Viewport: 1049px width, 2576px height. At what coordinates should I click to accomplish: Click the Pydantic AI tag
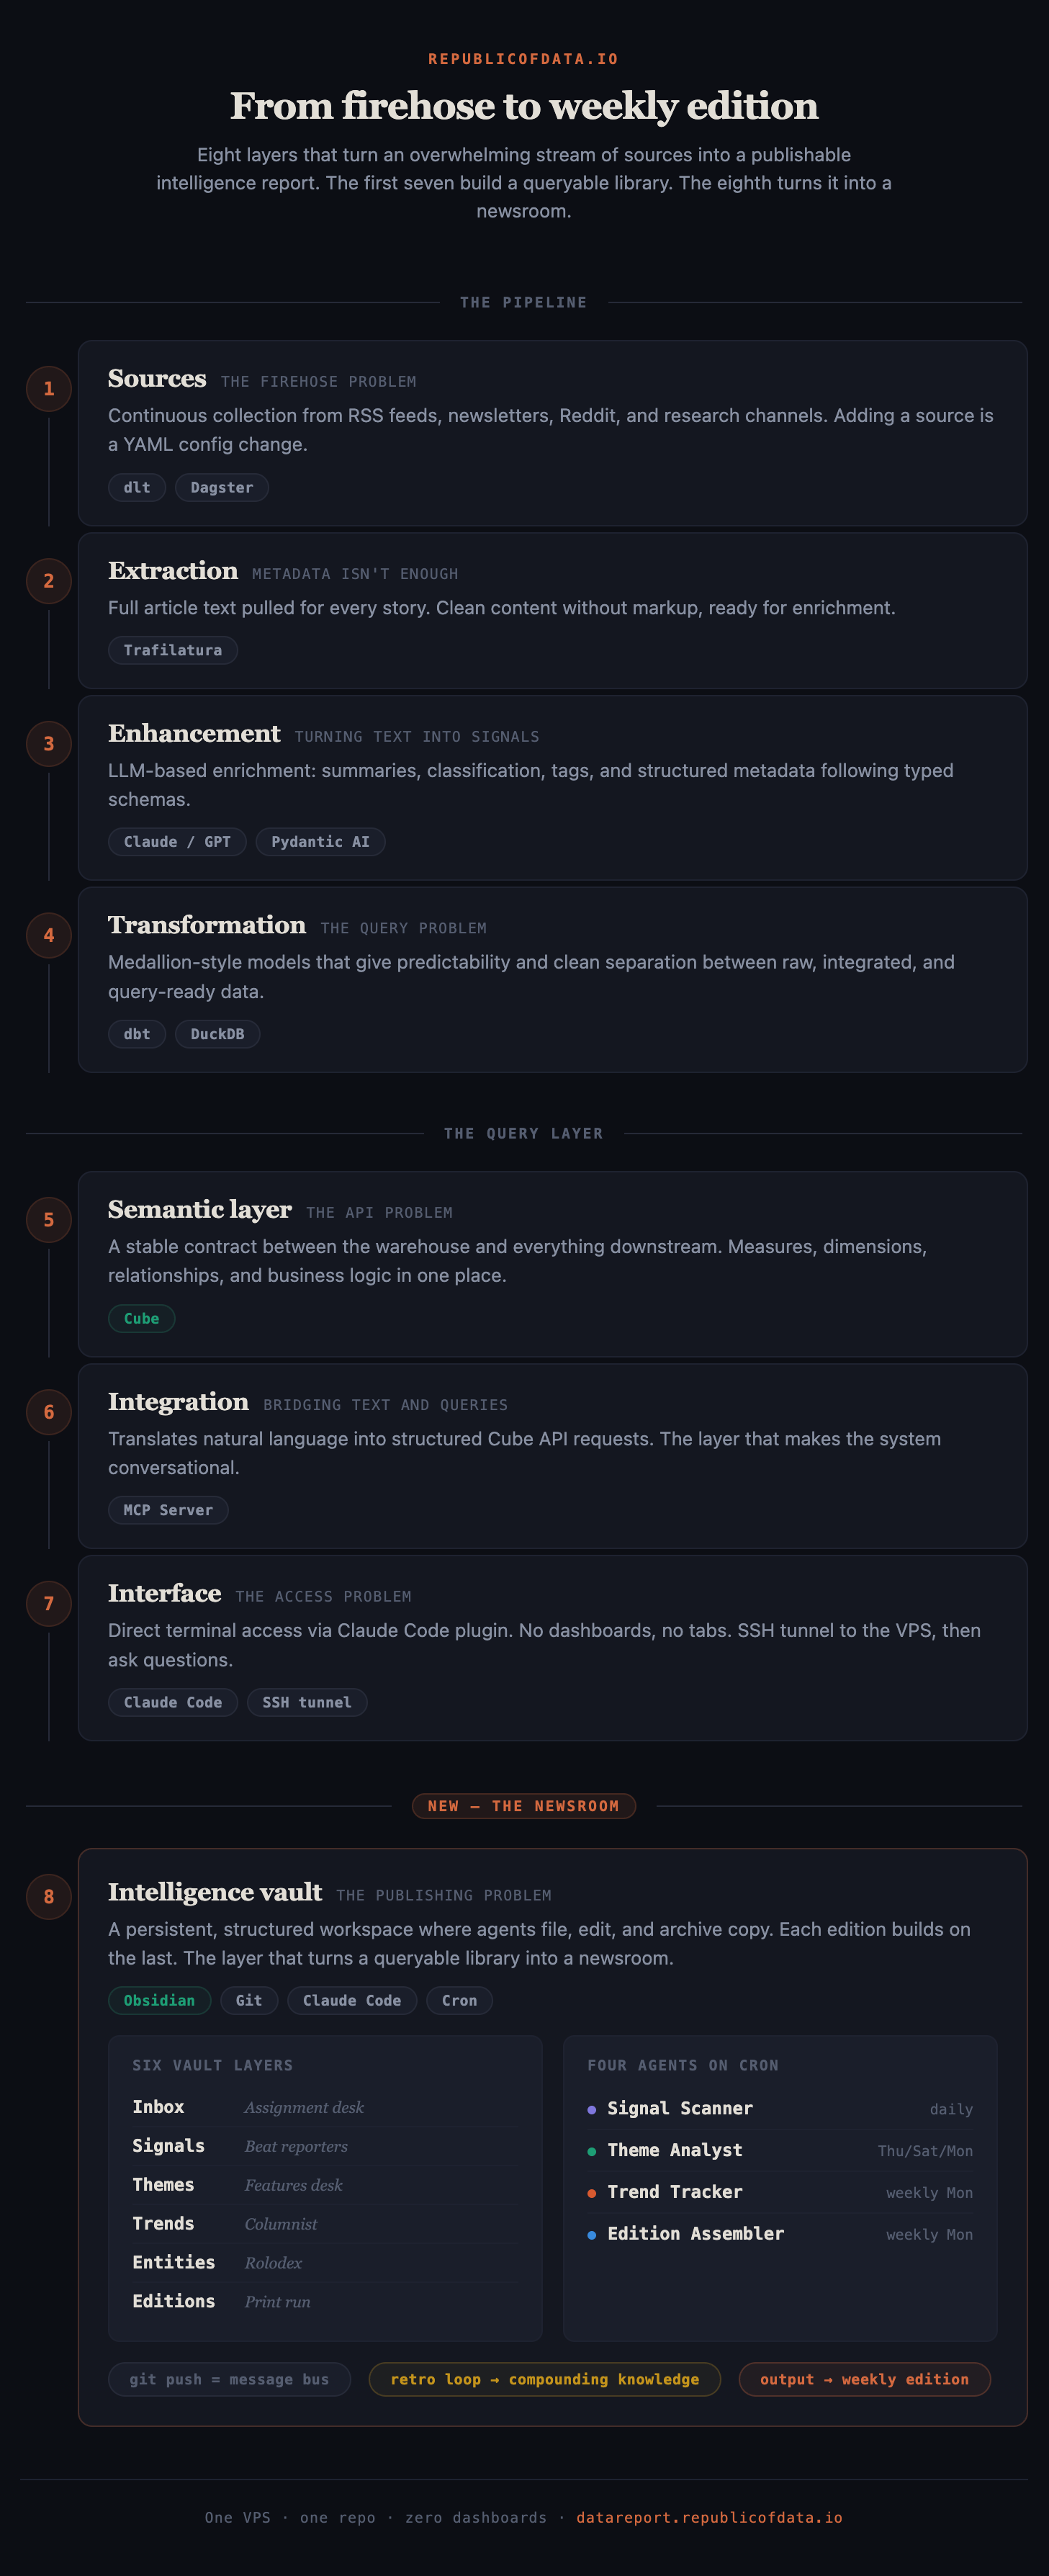point(320,842)
